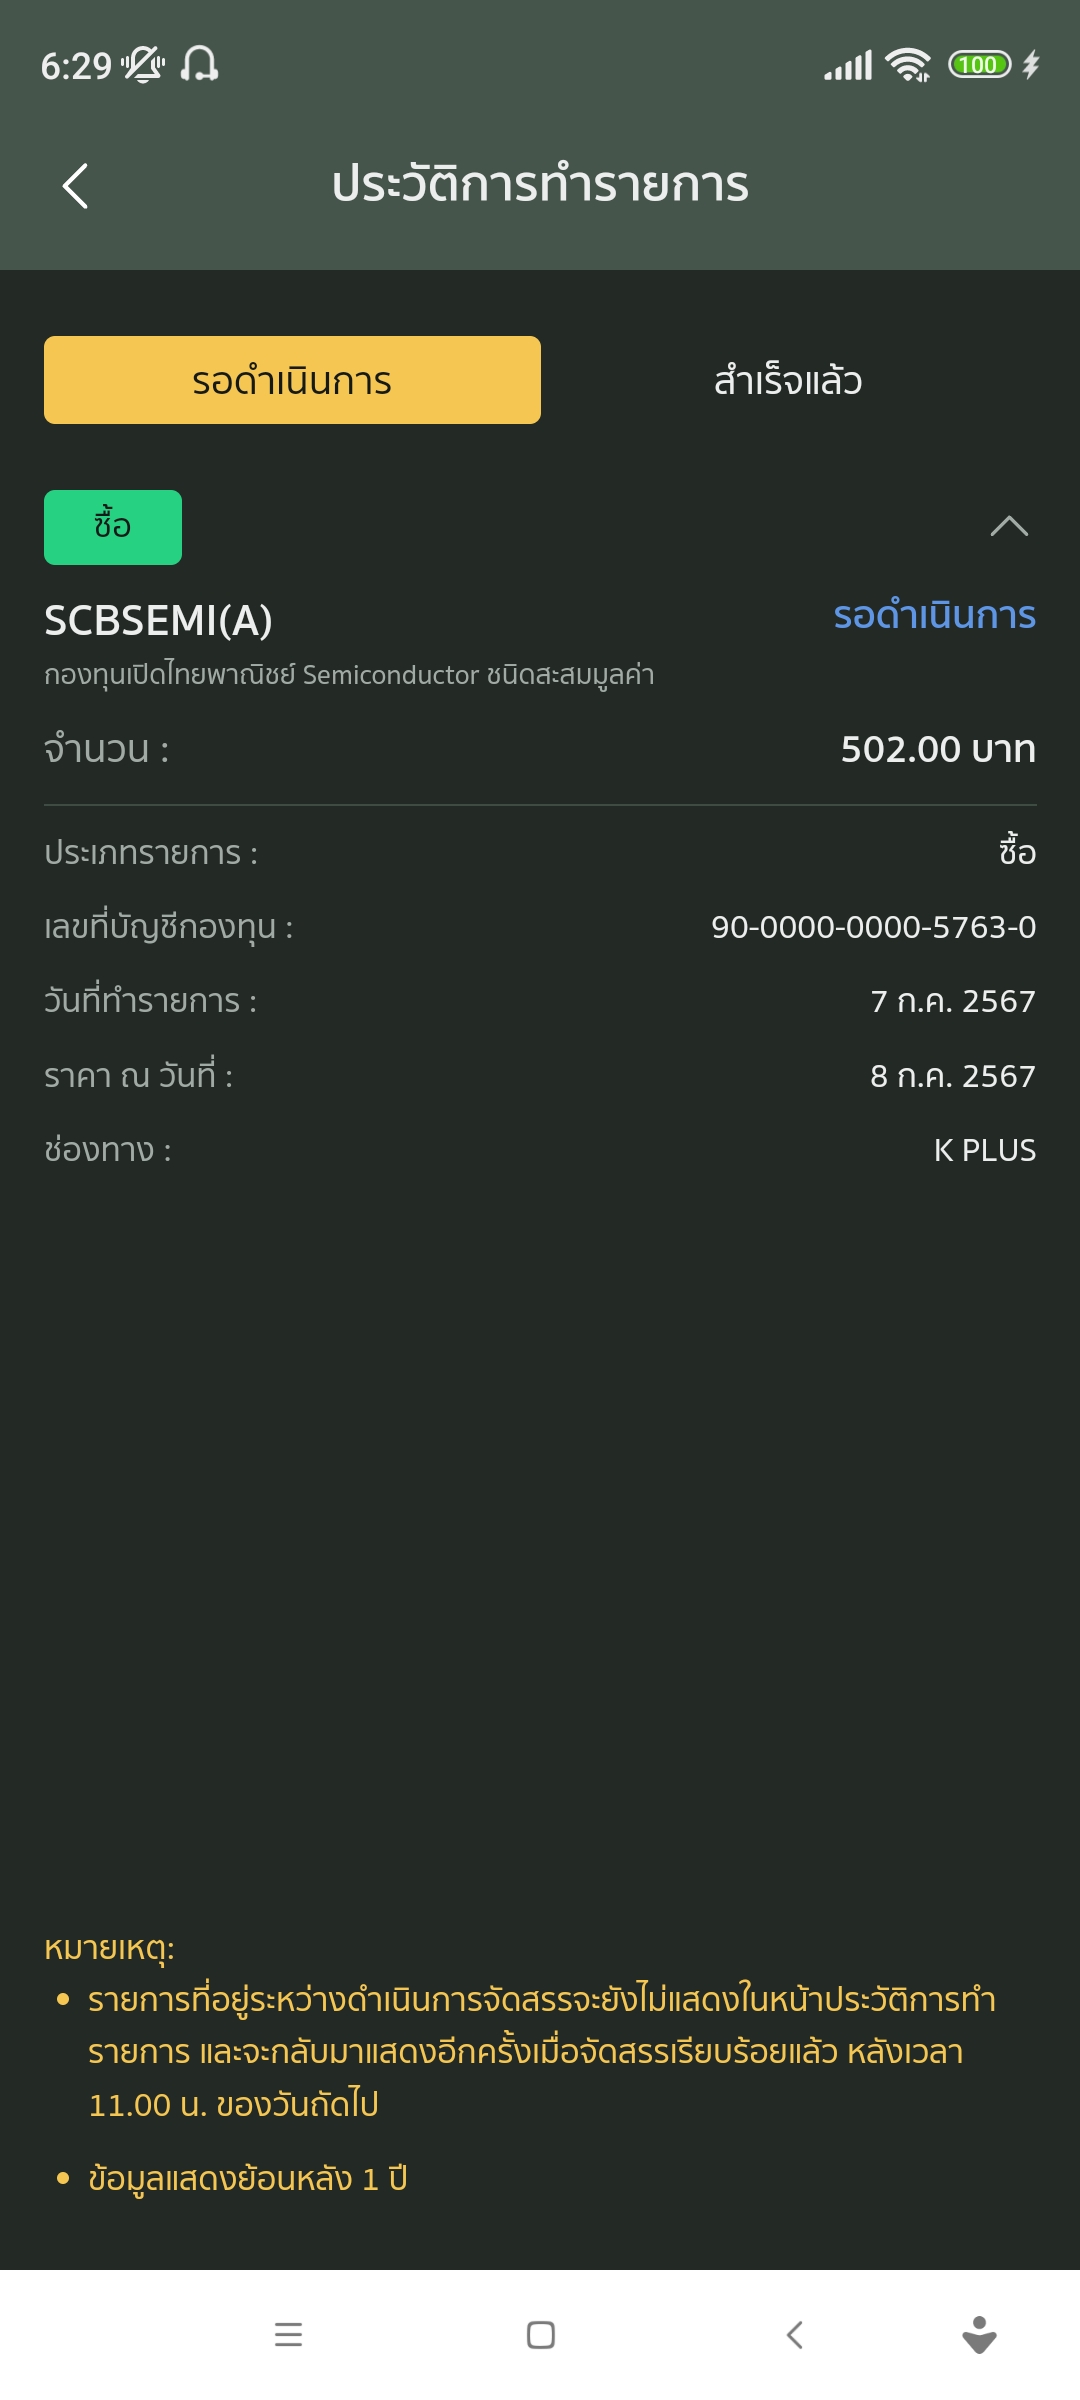Tap the Android navigation back icon
This screenshot has width=1080, height=2400.
795,2335
